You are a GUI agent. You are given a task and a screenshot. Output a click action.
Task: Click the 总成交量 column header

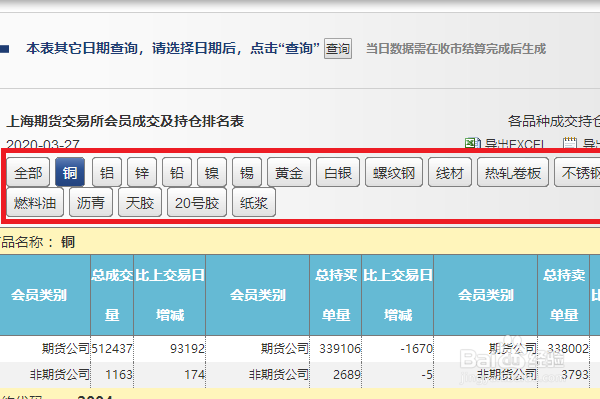click(x=112, y=295)
